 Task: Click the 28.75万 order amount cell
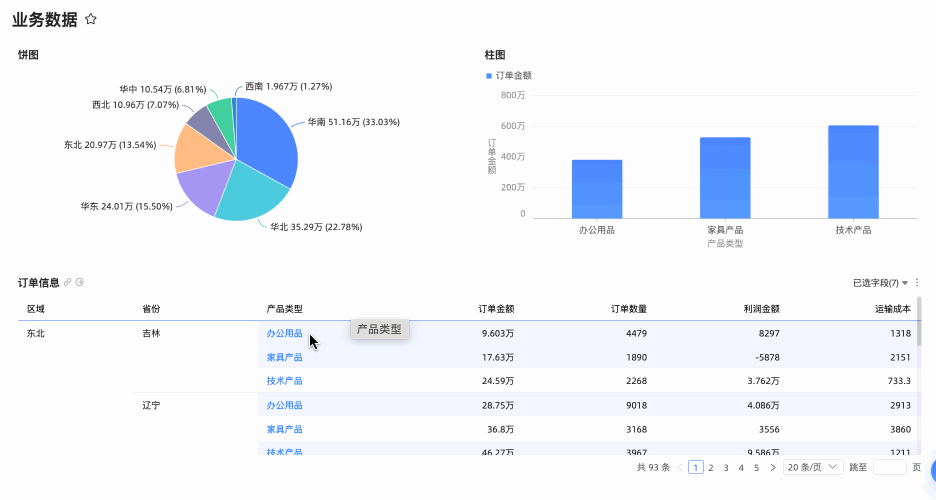tap(498, 405)
